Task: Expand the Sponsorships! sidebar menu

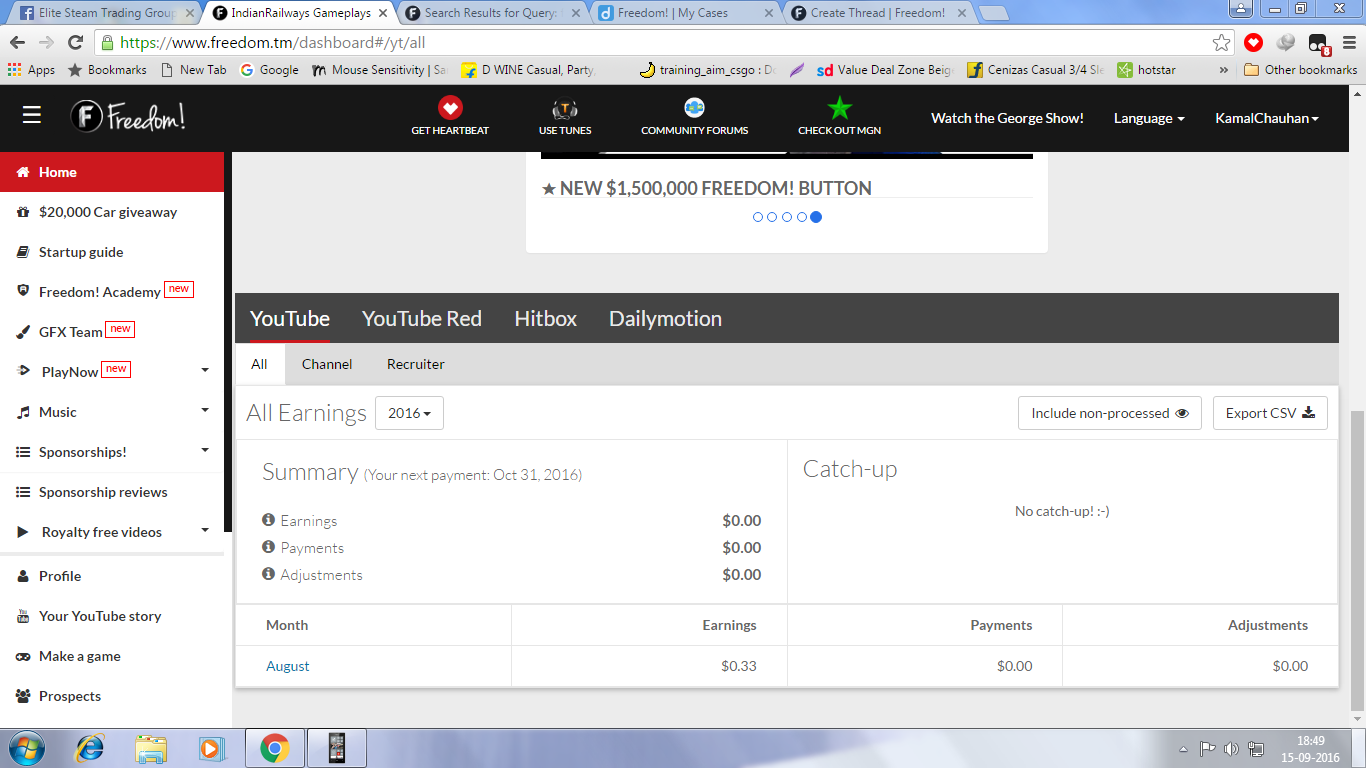Action: pyautogui.click(x=205, y=451)
